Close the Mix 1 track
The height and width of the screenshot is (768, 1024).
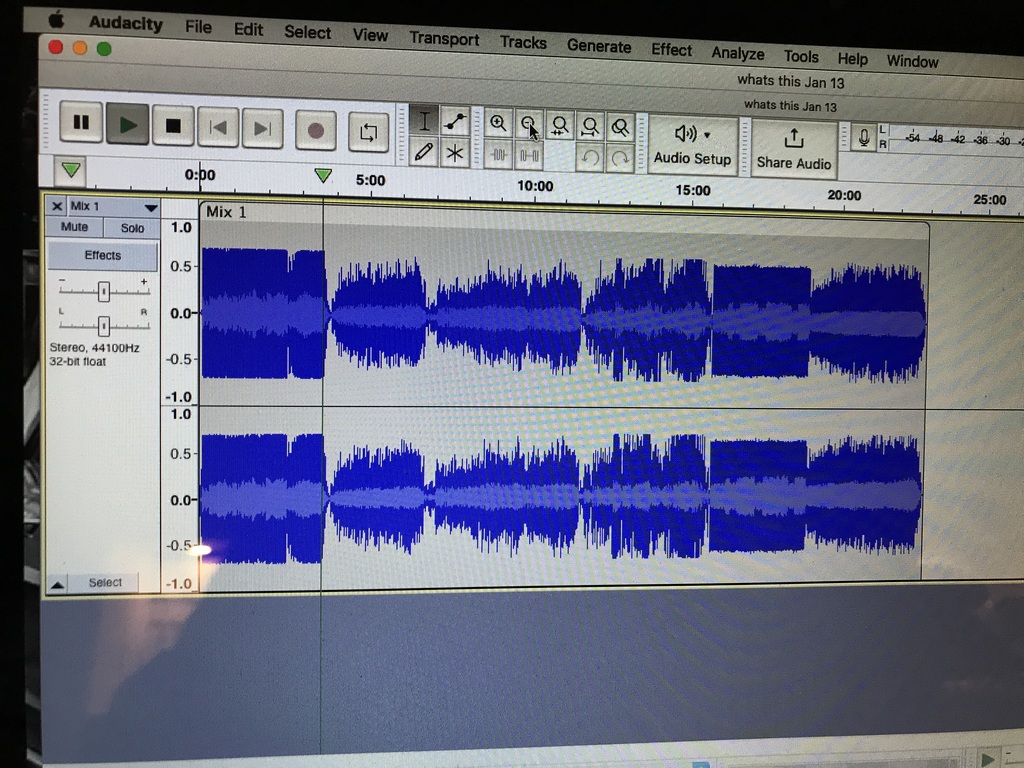coord(57,206)
